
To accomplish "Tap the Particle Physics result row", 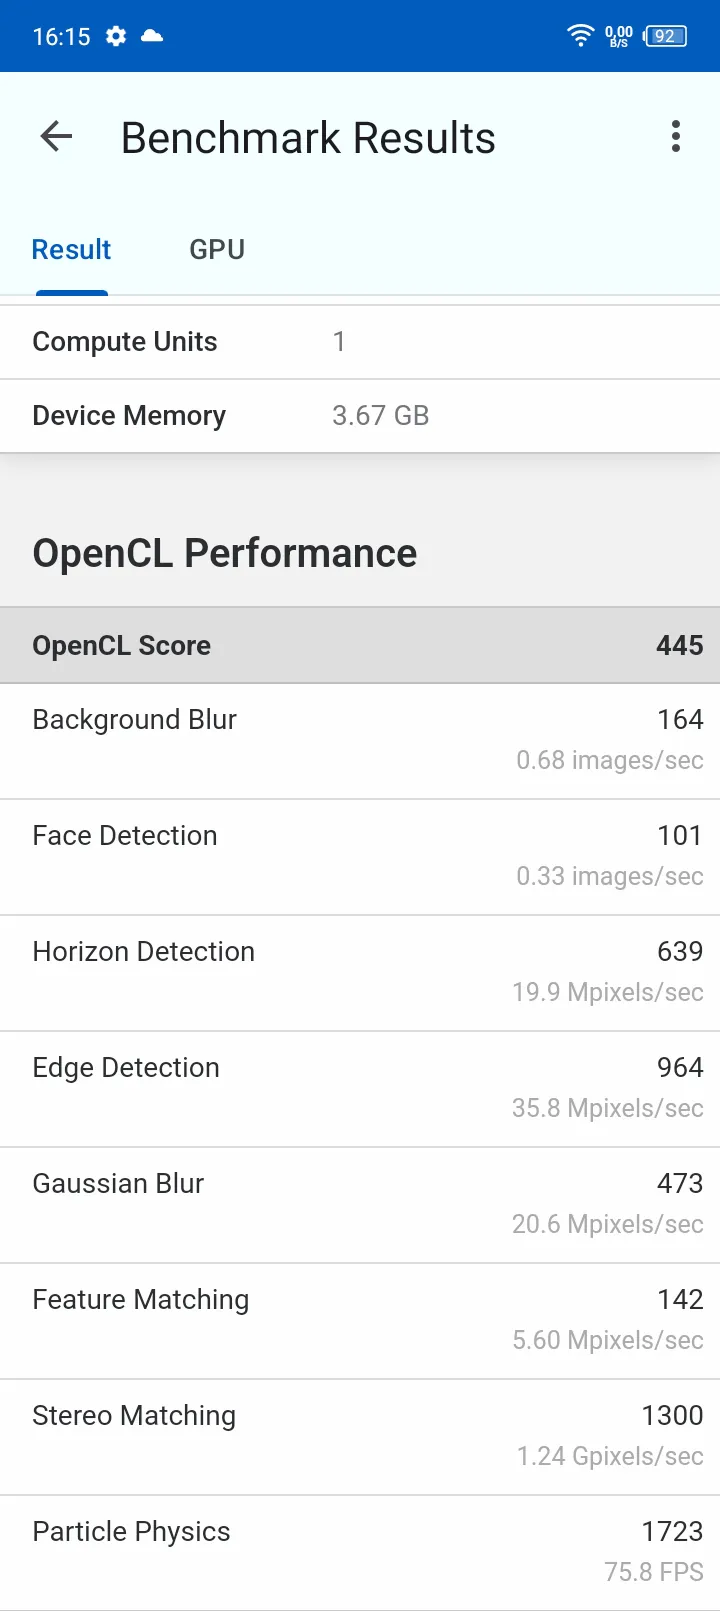I will (x=360, y=1553).
